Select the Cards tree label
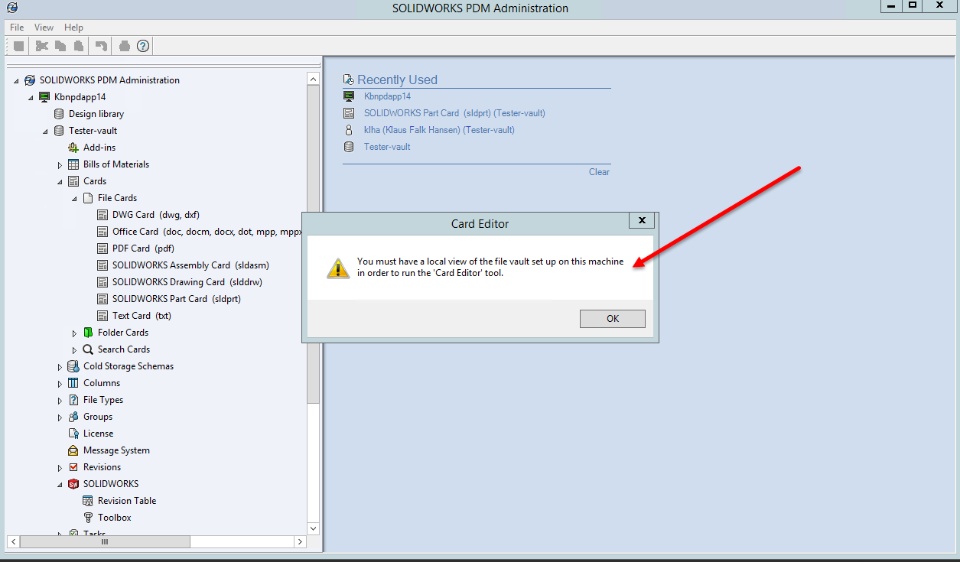 click(94, 181)
